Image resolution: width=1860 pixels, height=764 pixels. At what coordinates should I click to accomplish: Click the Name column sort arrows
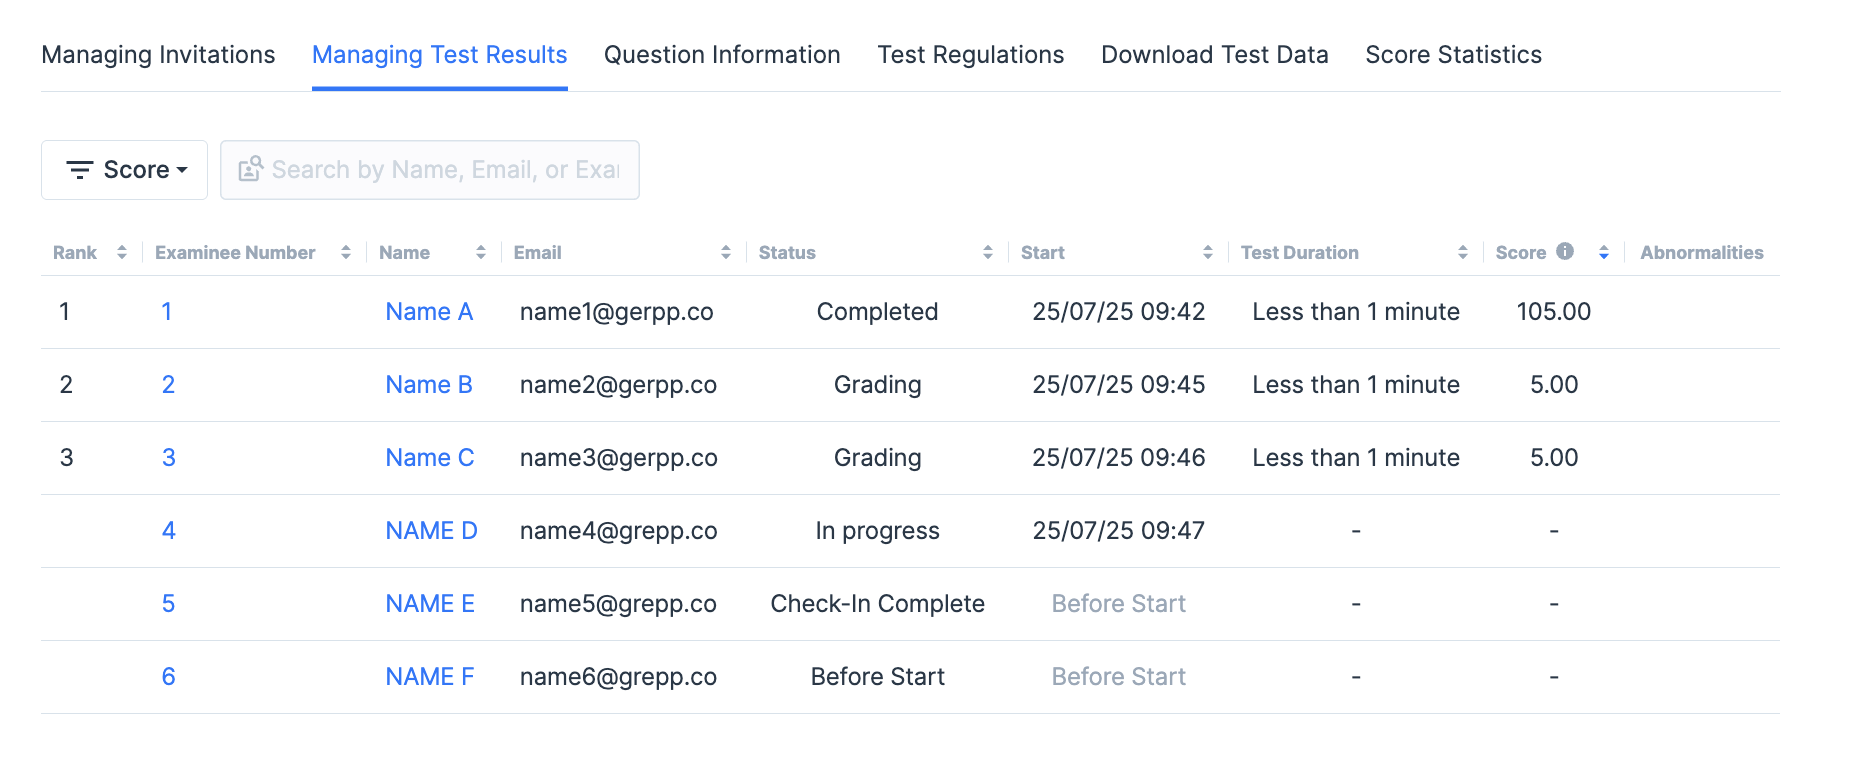[481, 253]
